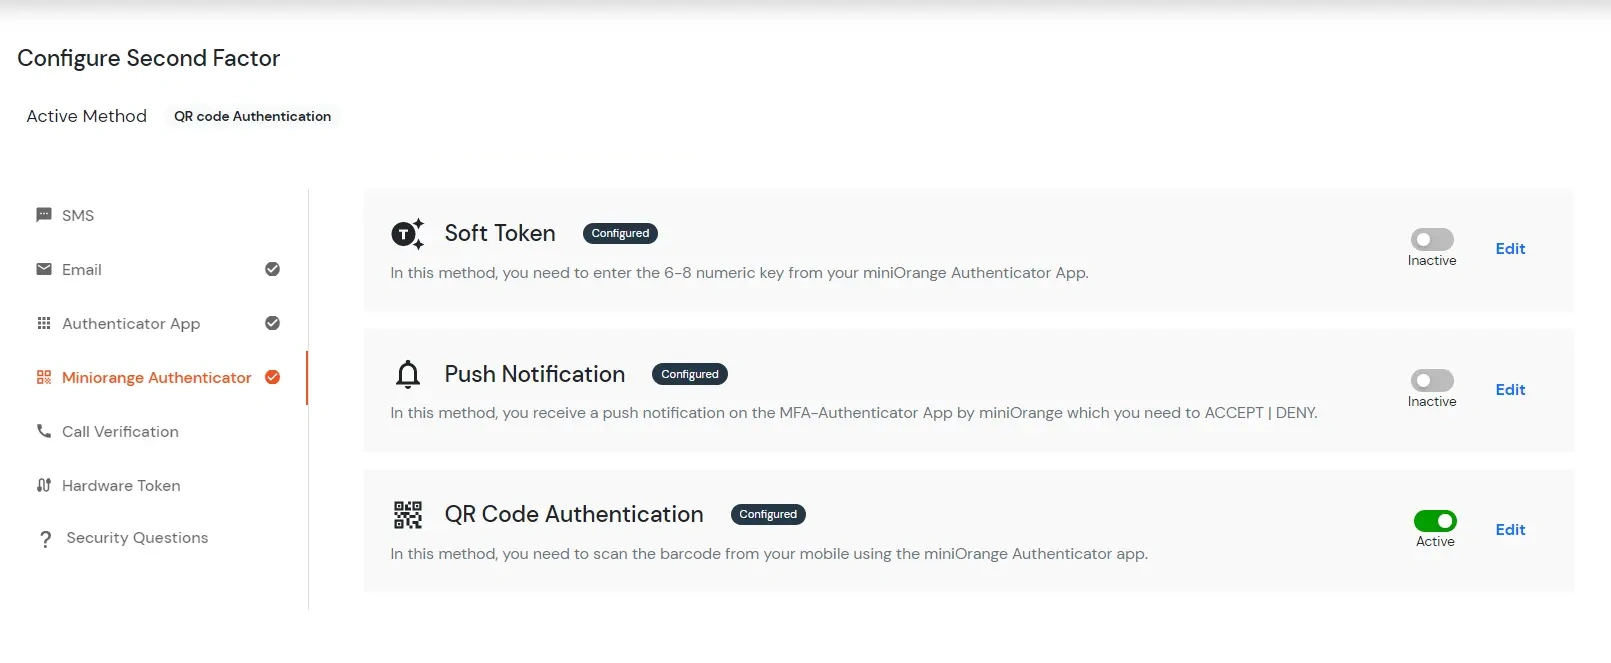Click the "QR code Authentication" active method label
This screenshot has height=663, width=1611.
point(252,116)
